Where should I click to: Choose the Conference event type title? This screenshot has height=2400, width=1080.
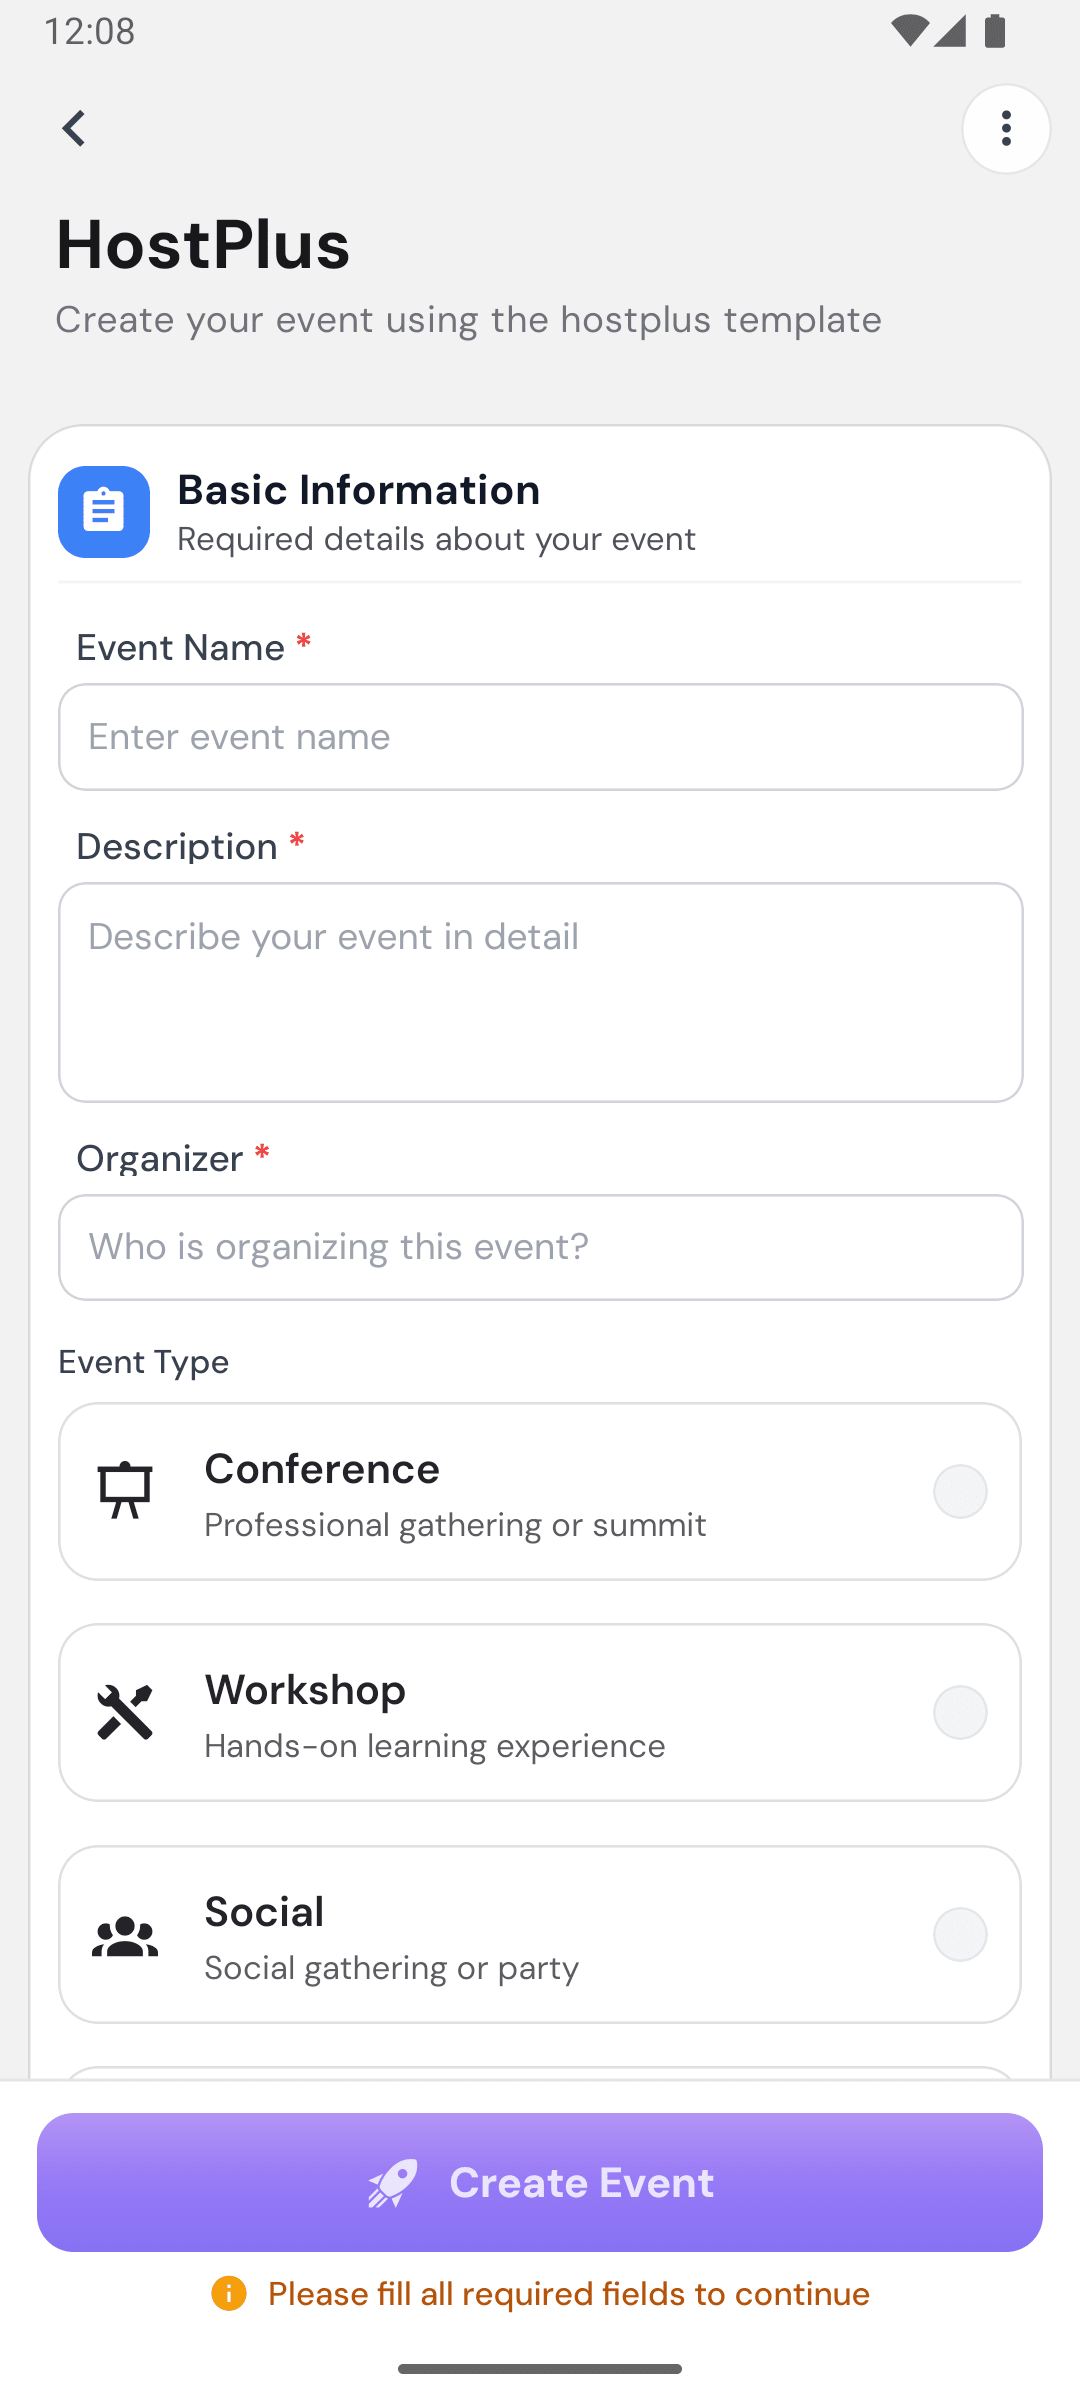click(322, 1469)
